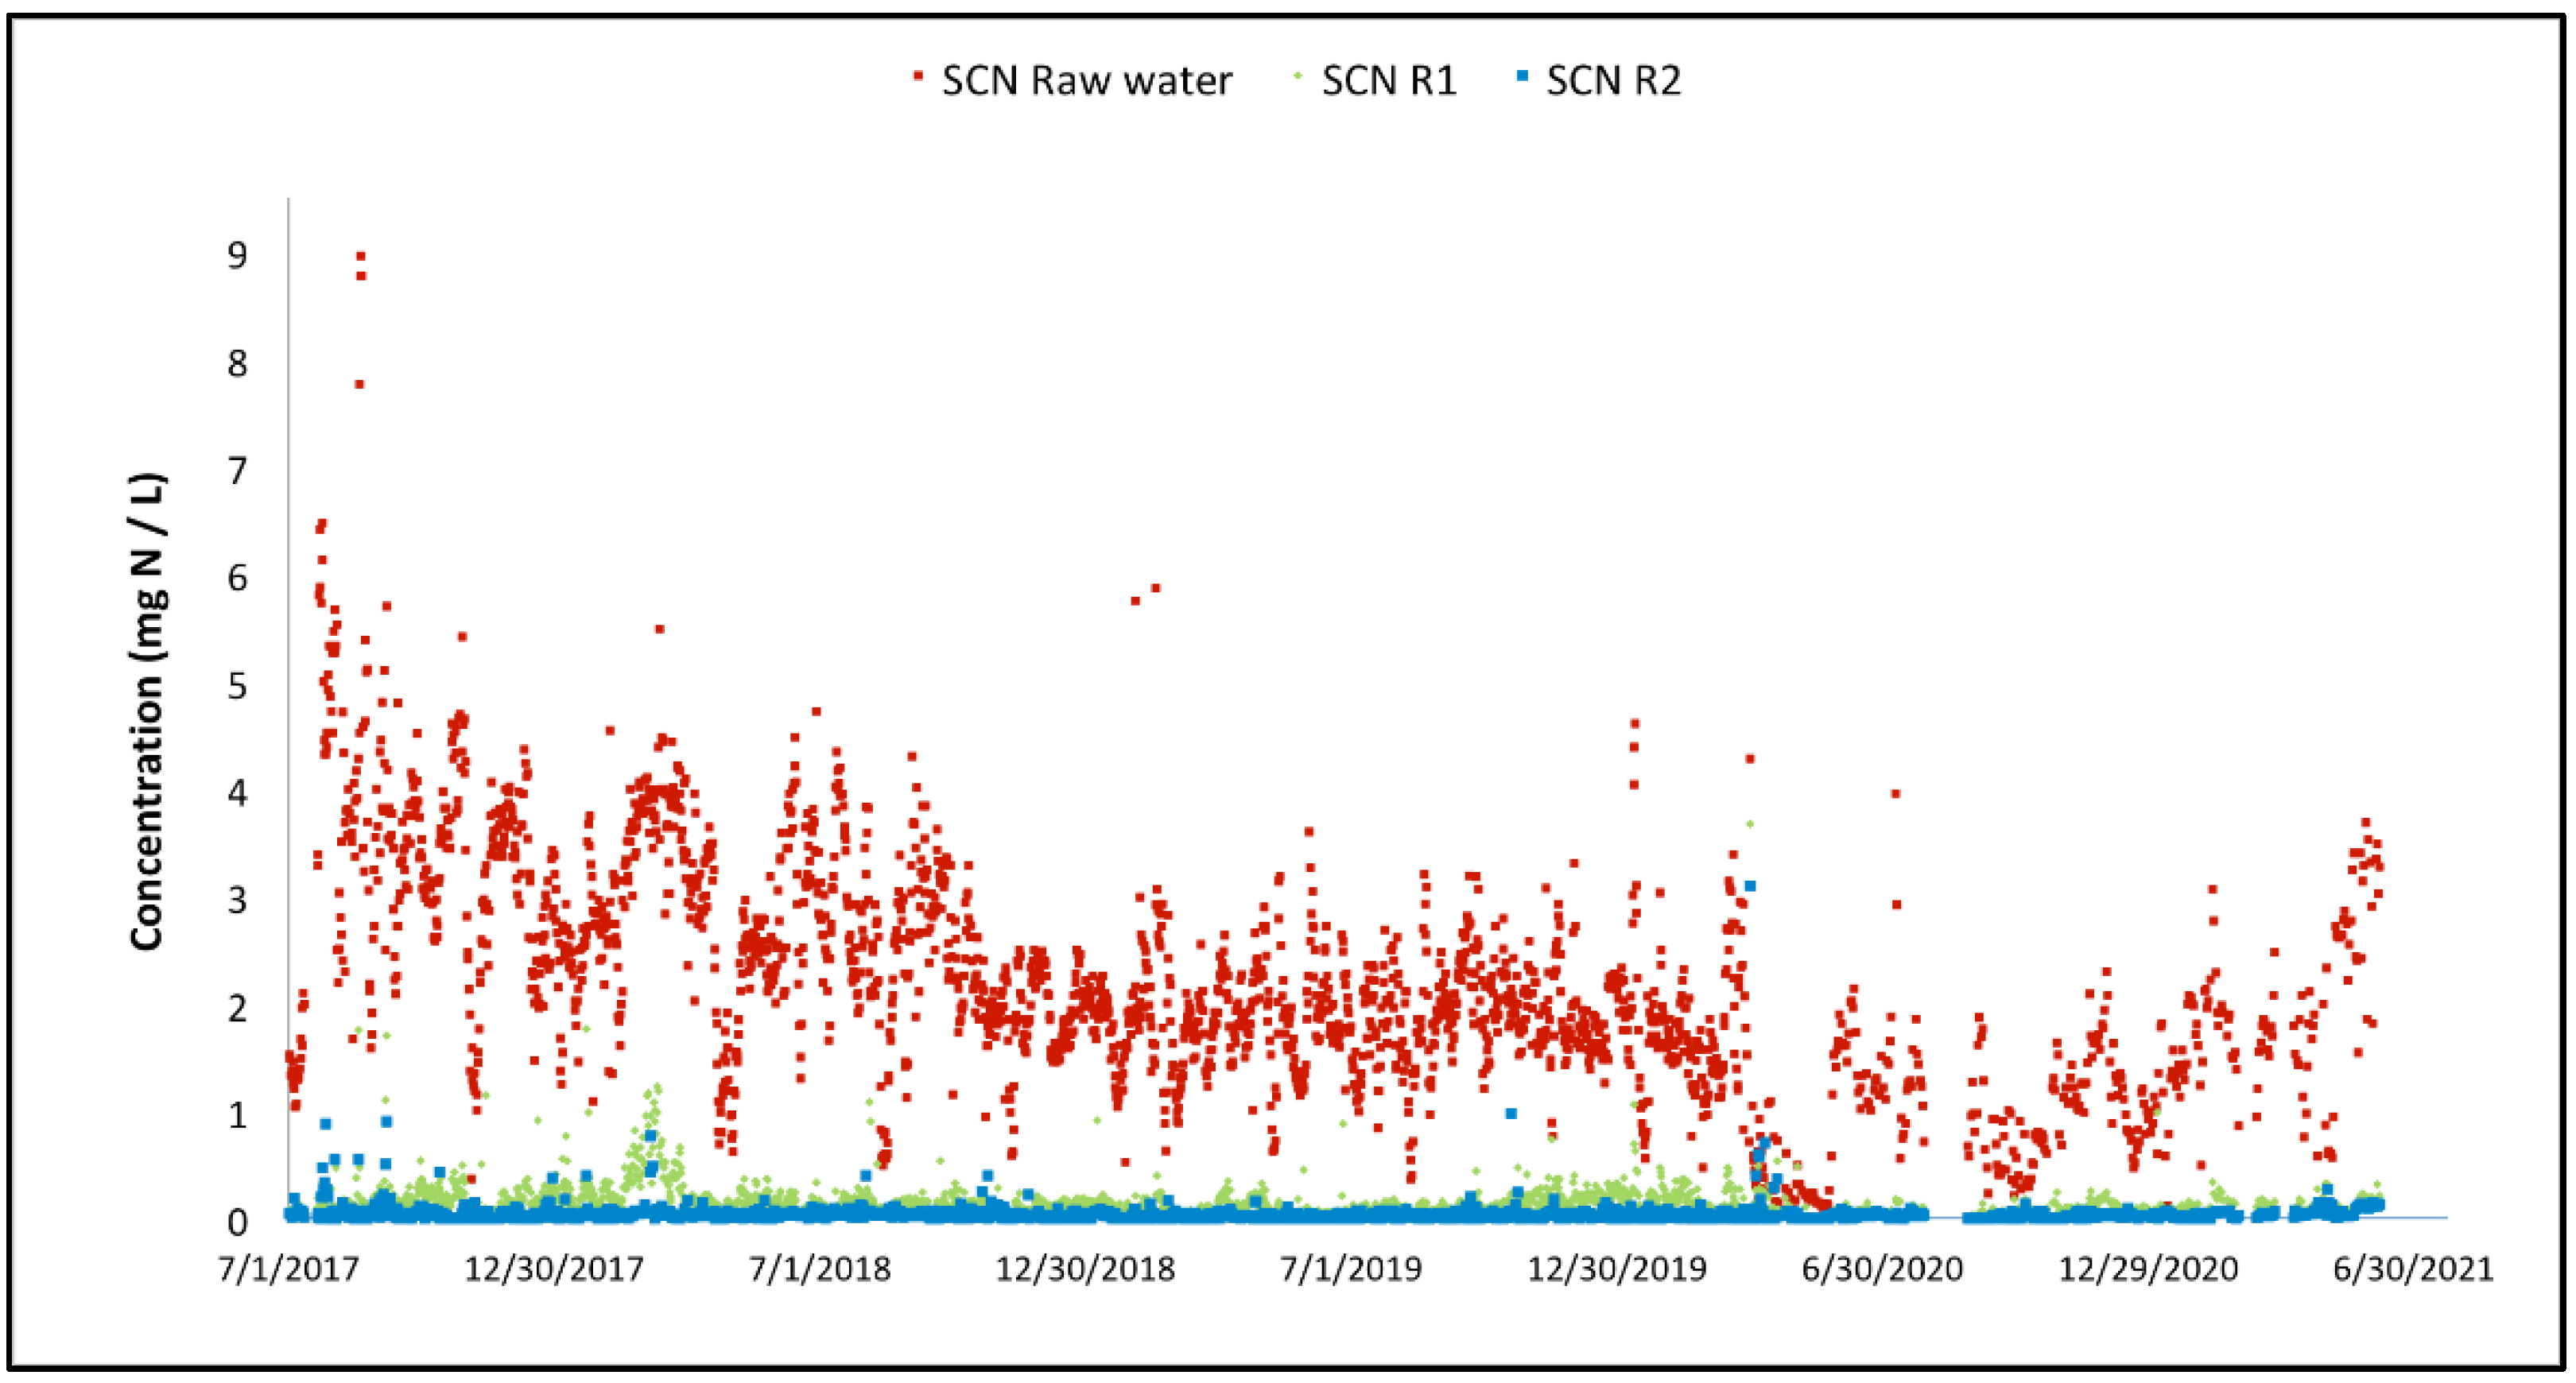Click the 7/1/2017 x-axis date label
This screenshot has width=2576, height=1383.
click(x=289, y=1268)
